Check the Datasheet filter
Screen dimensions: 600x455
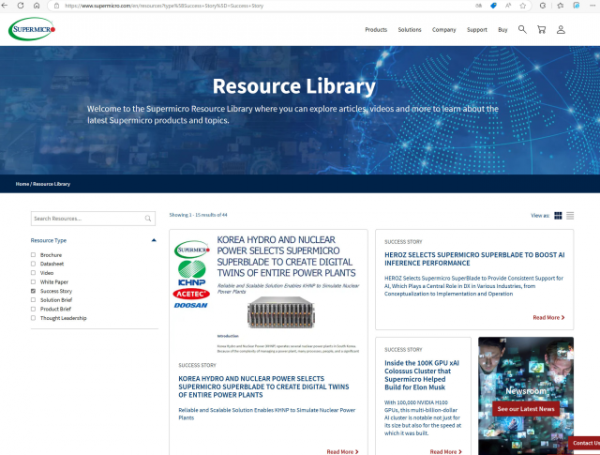tap(33, 264)
